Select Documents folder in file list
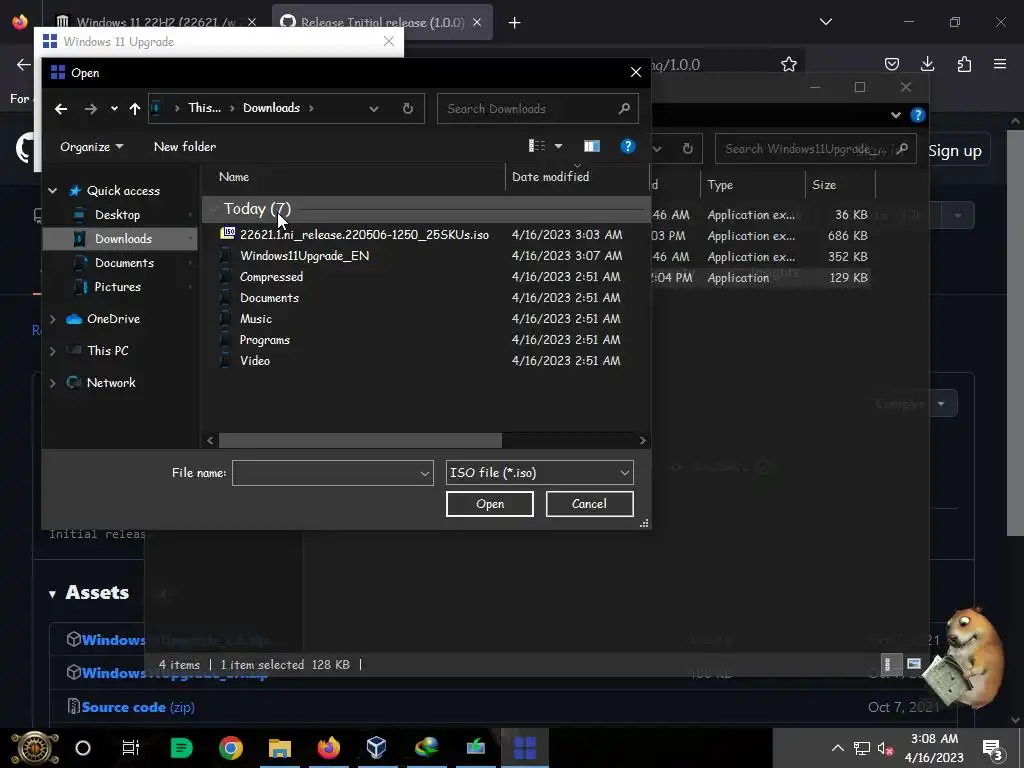Viewport: 1024px width, 768px height. pos(269,298)
